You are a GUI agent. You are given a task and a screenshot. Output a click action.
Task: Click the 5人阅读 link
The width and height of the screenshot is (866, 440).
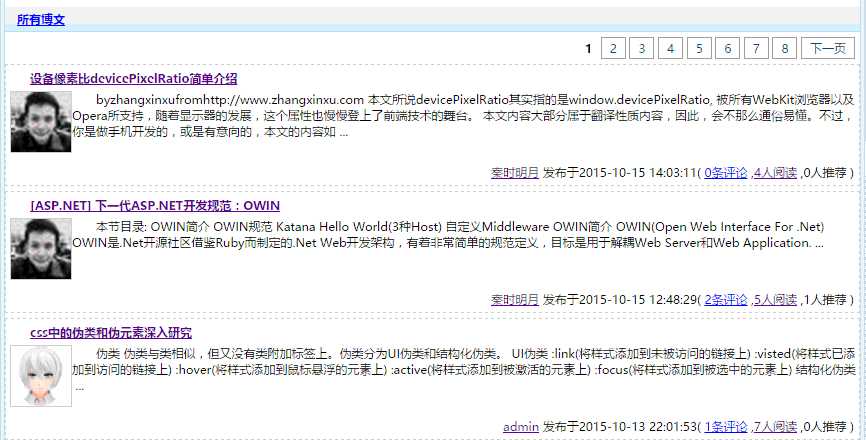point(775,299)
